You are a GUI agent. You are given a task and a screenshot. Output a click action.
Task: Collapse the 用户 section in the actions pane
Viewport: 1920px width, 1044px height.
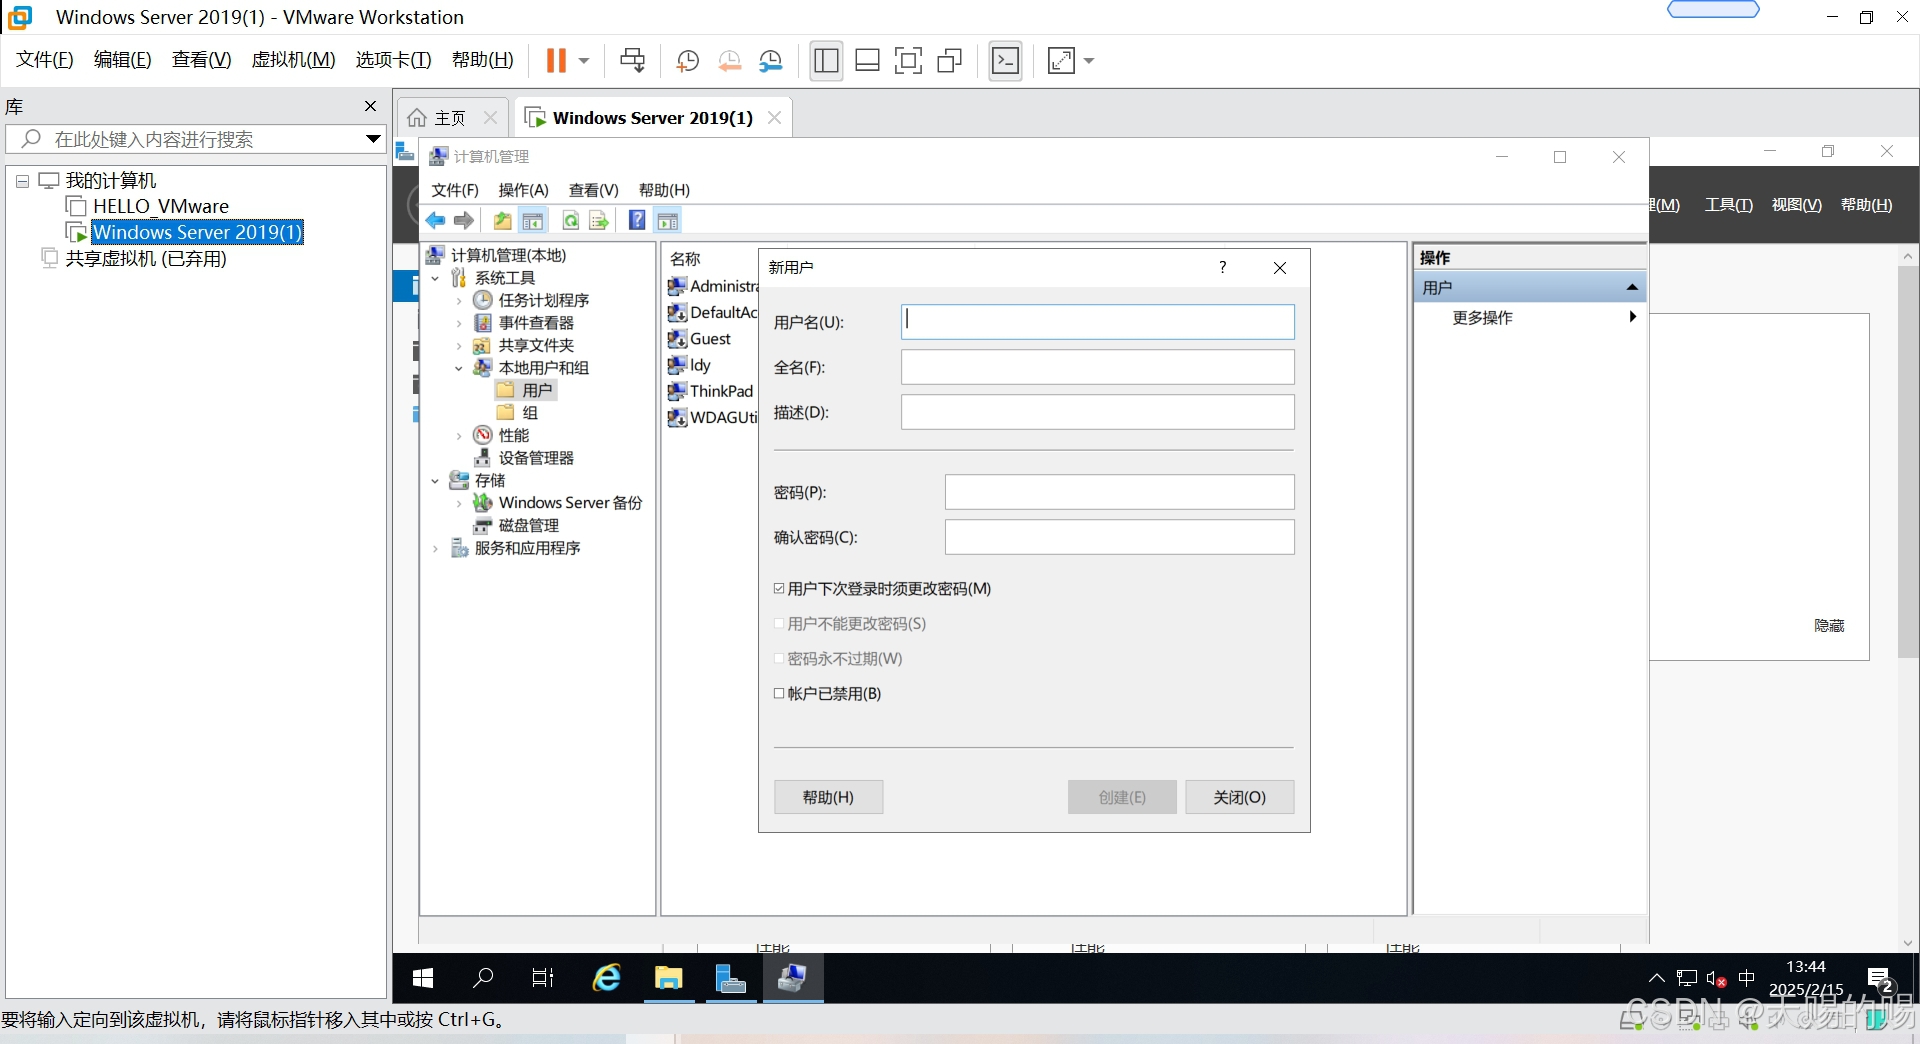pyautogui.click(x=1632, y=288)
